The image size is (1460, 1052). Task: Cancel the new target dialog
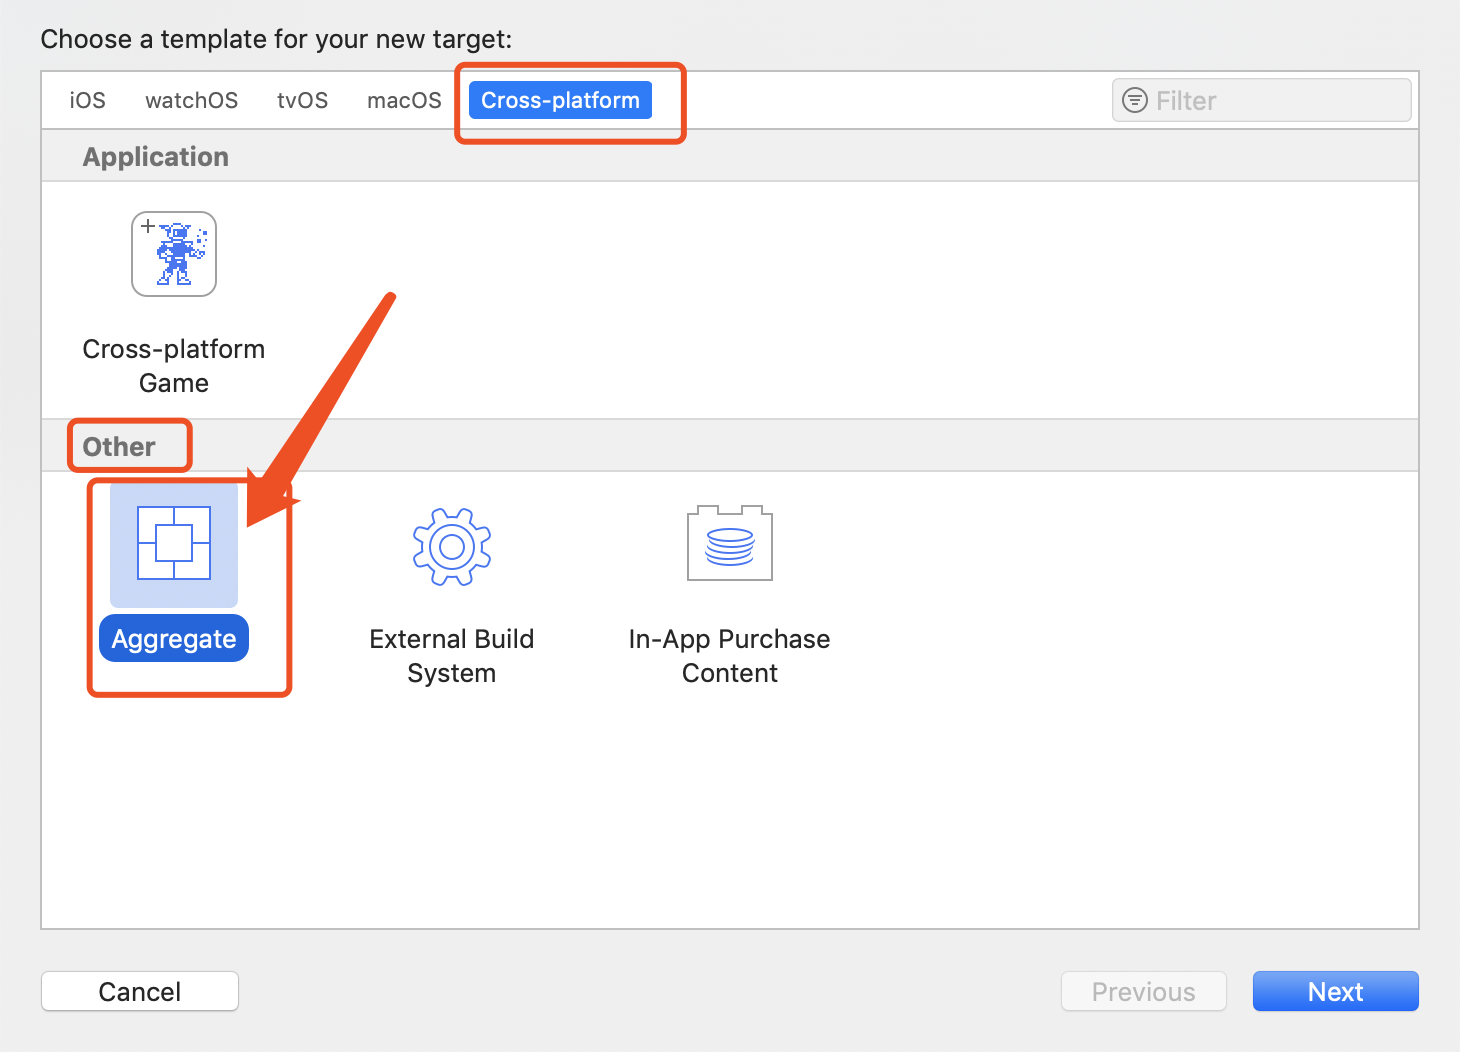coord(140,991)
